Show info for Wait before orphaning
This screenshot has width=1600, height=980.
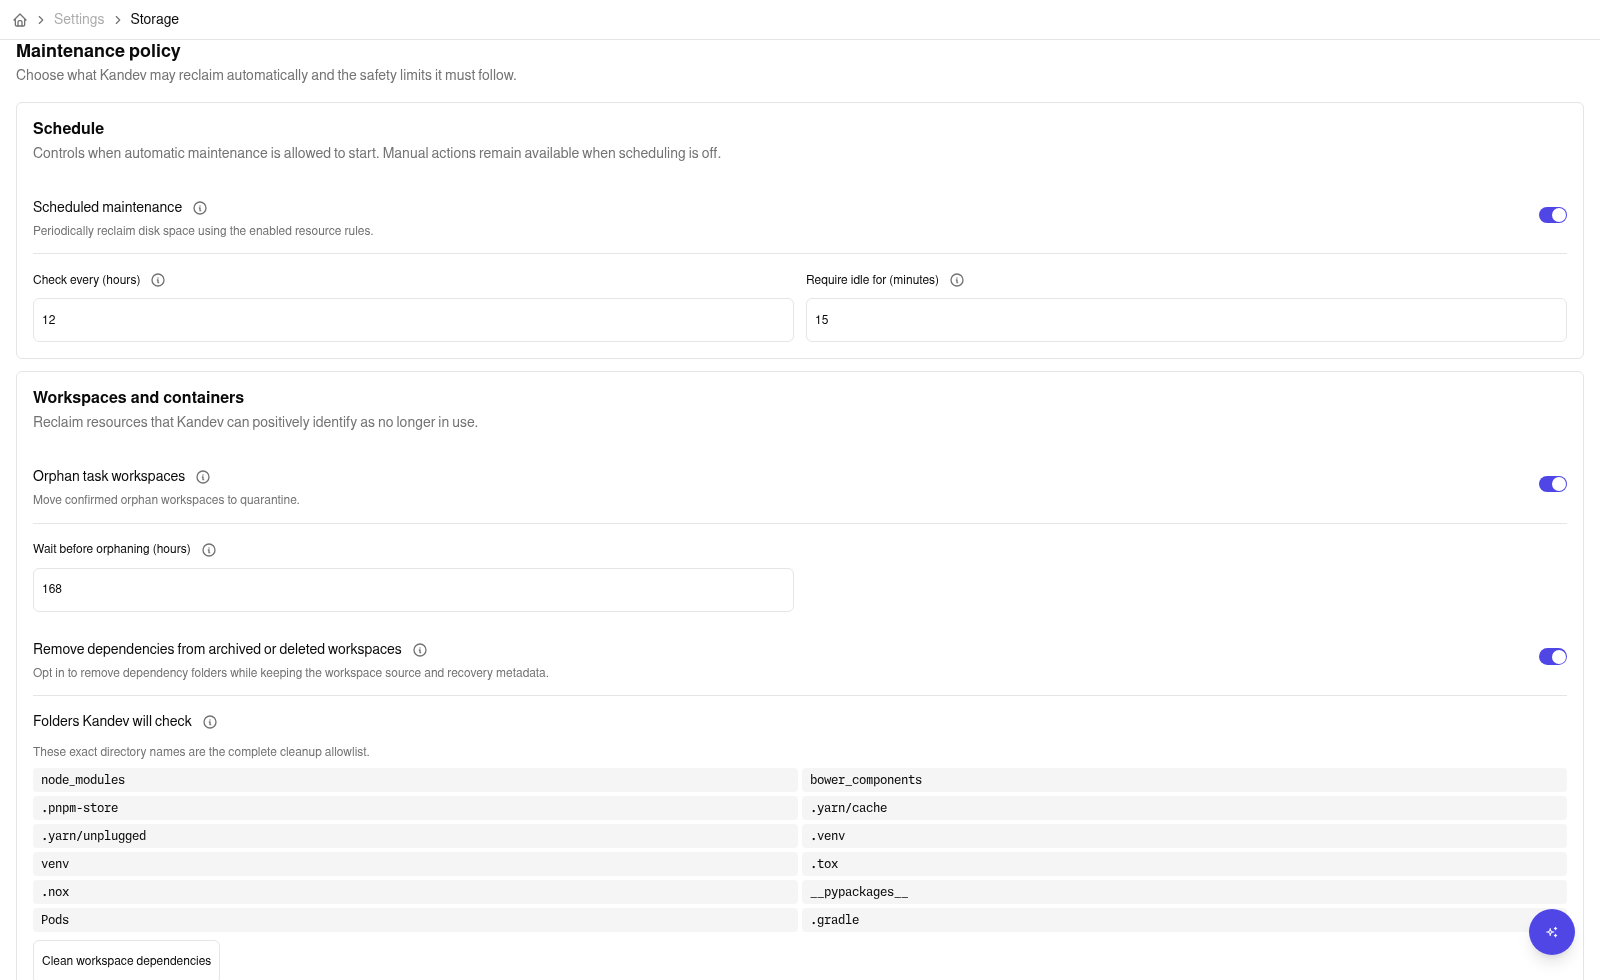(209, 550)
